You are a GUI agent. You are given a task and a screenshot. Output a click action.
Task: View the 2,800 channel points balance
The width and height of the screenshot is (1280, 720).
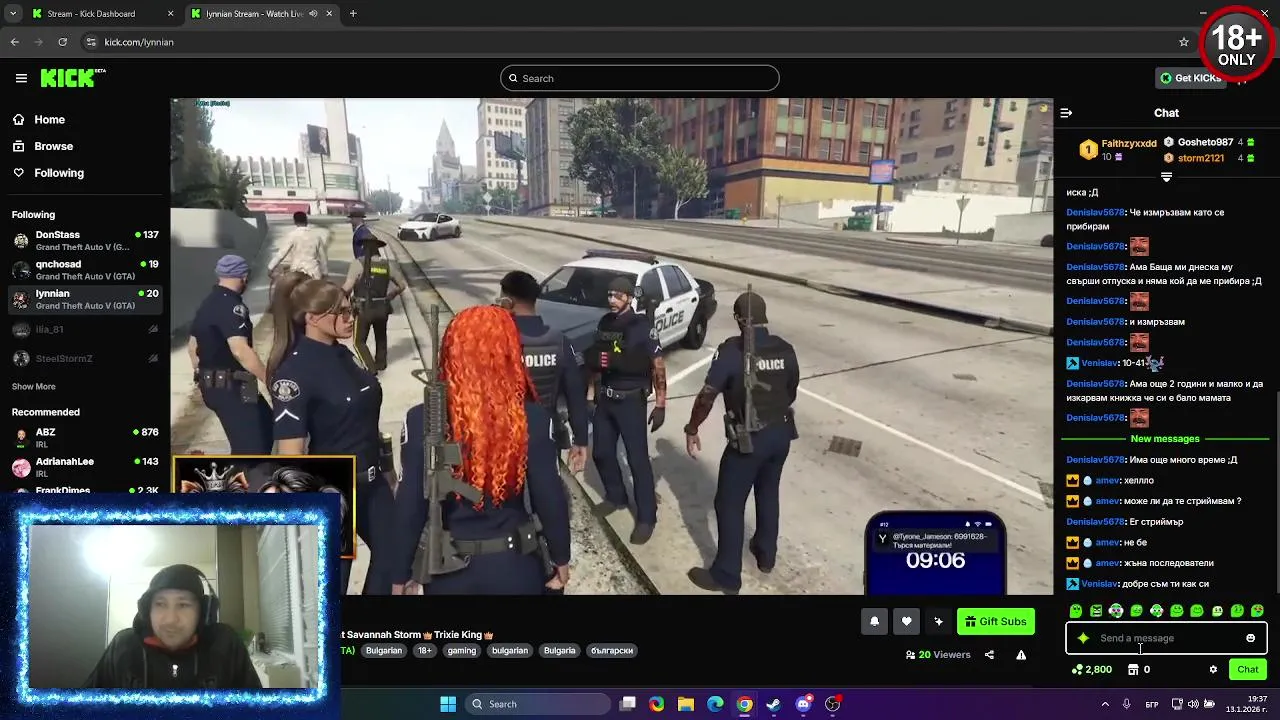(1091, 670)
